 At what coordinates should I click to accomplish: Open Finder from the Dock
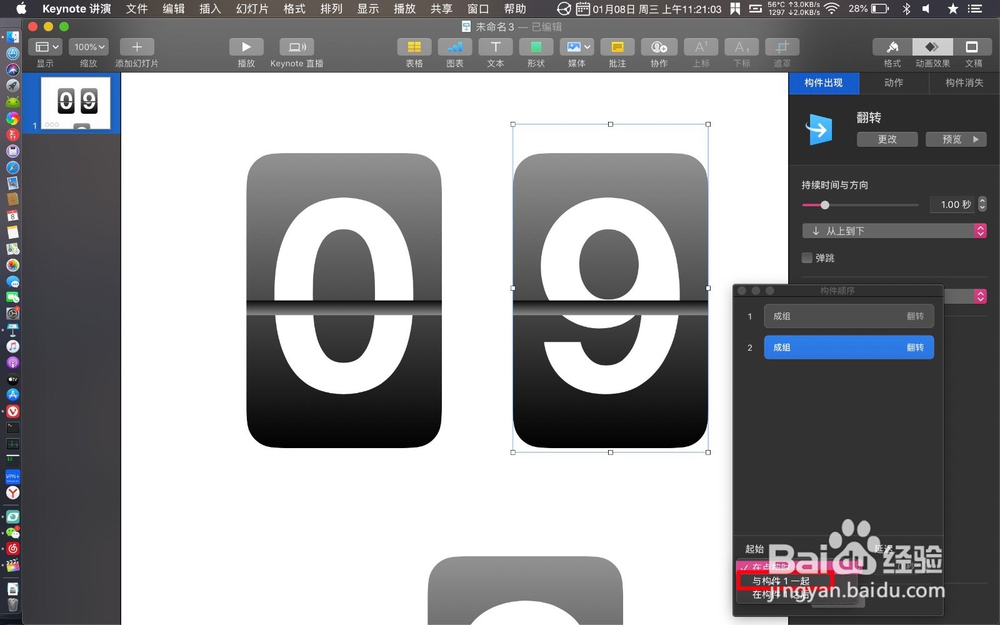[13, 37]
